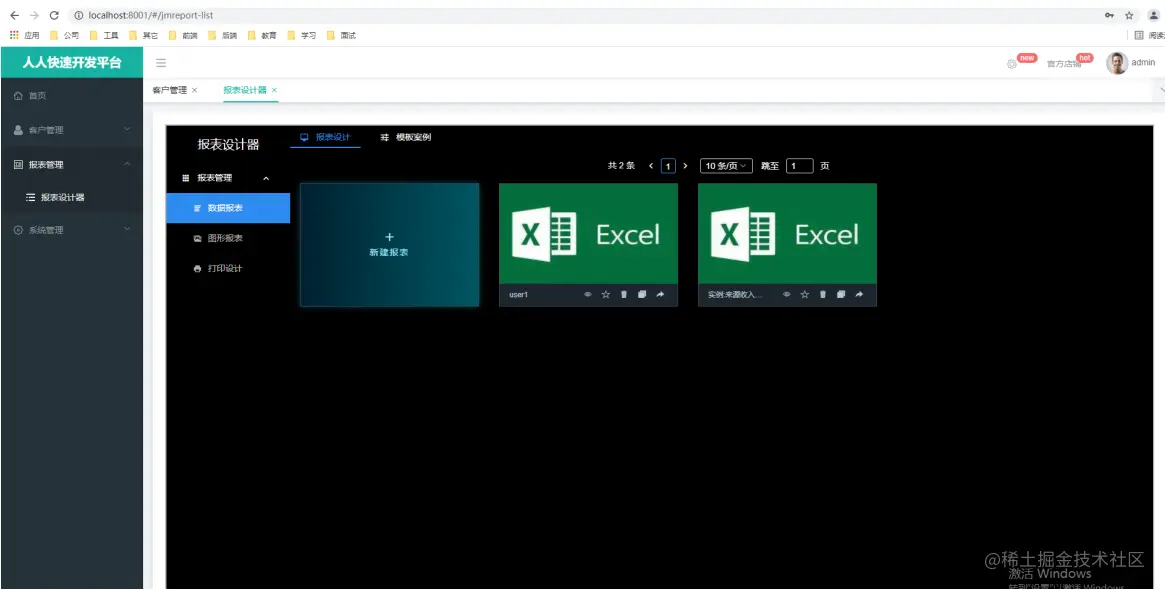Preview the 实例:来源收入 report with eye icon

pos(787,295)
